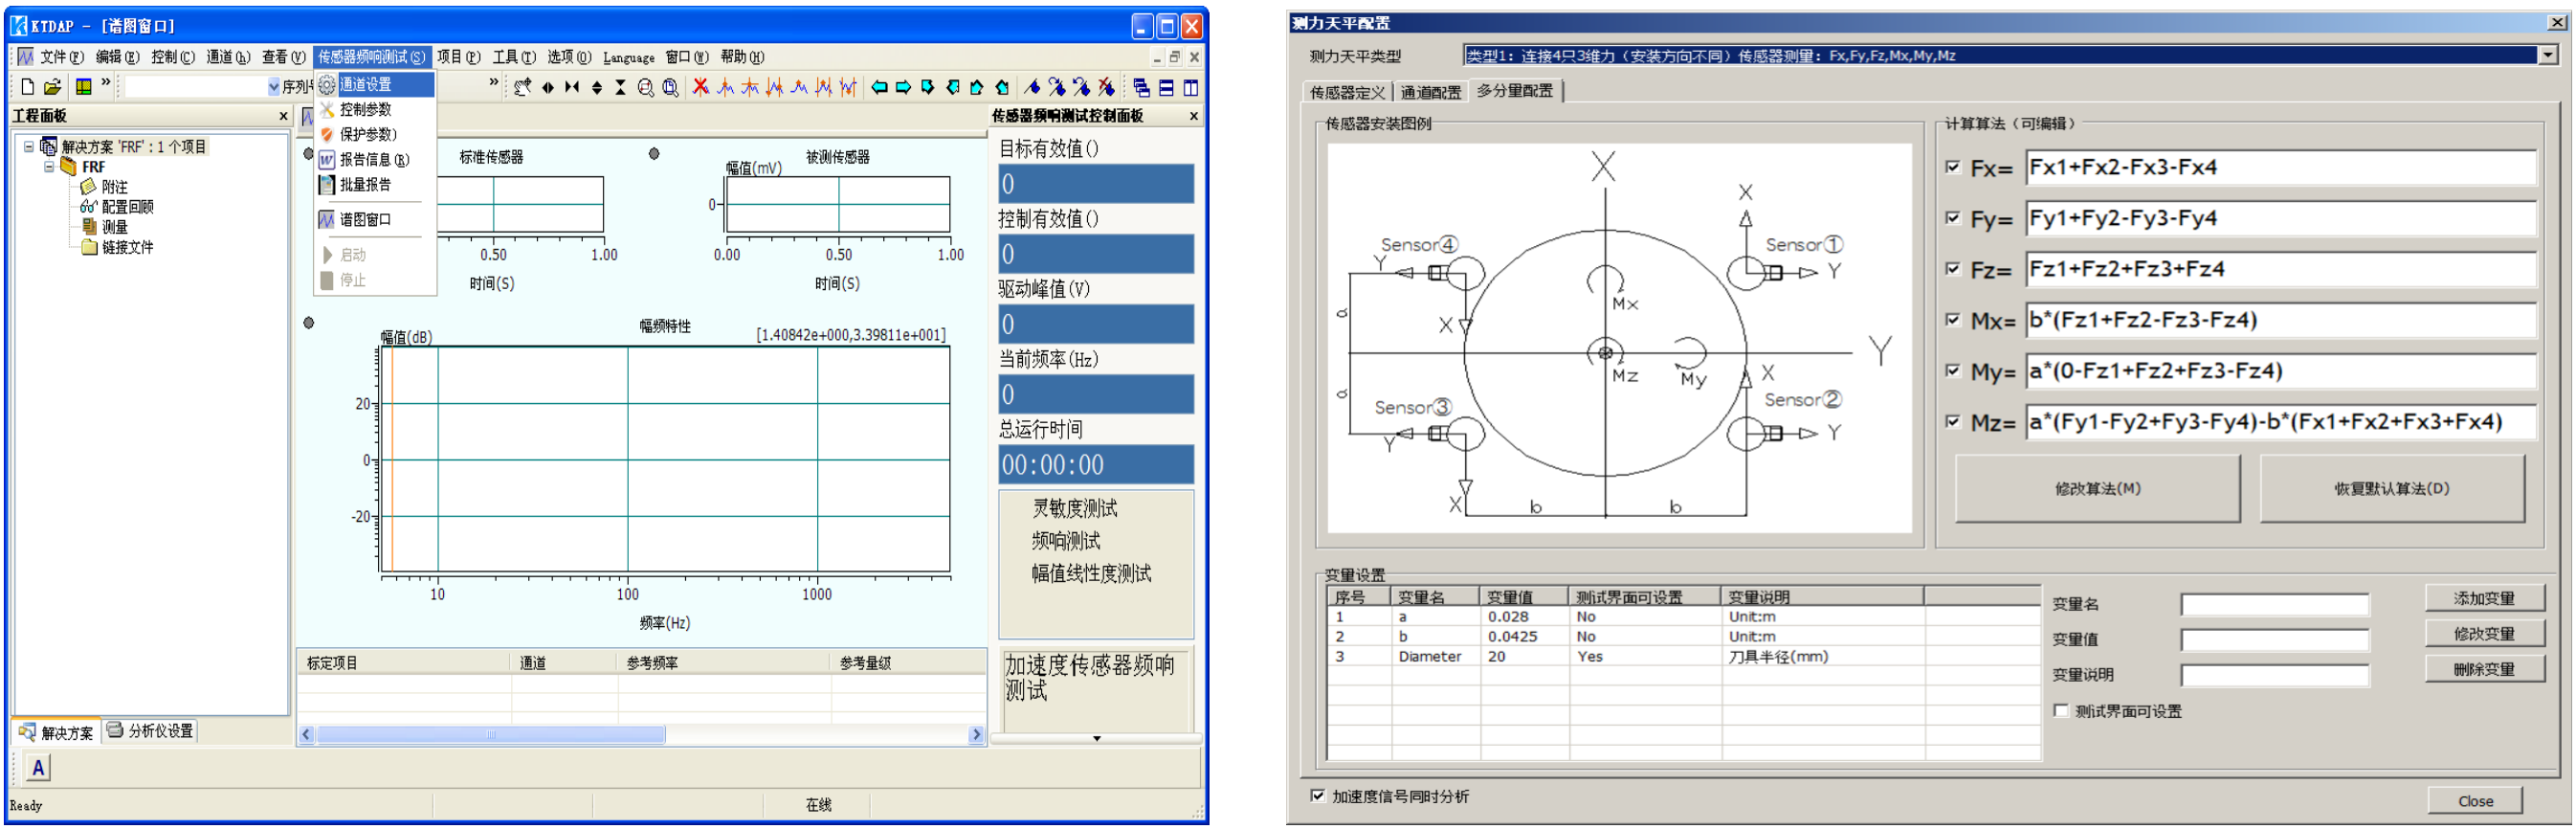Screen dimensions: 2576x829
Task: Click the 修改算法(M) button
Action: pyautogui.click(x=2097, y=489)
